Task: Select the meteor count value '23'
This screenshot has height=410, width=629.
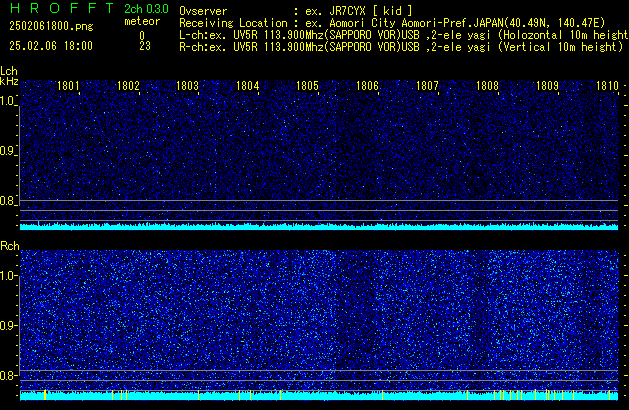Action: coord(145,46)
